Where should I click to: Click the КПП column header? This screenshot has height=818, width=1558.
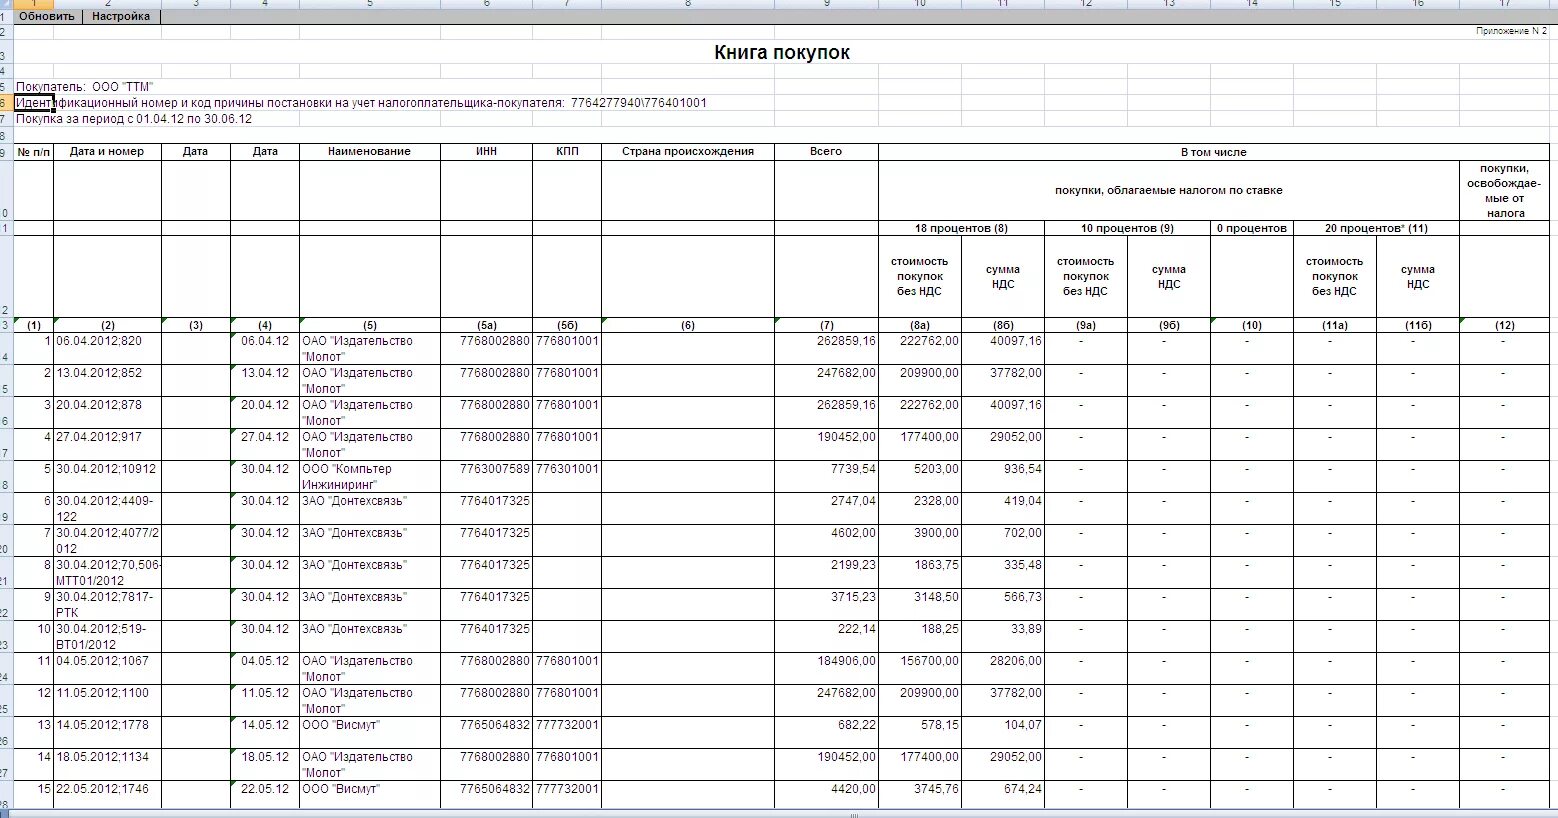[x=567, y=152]
